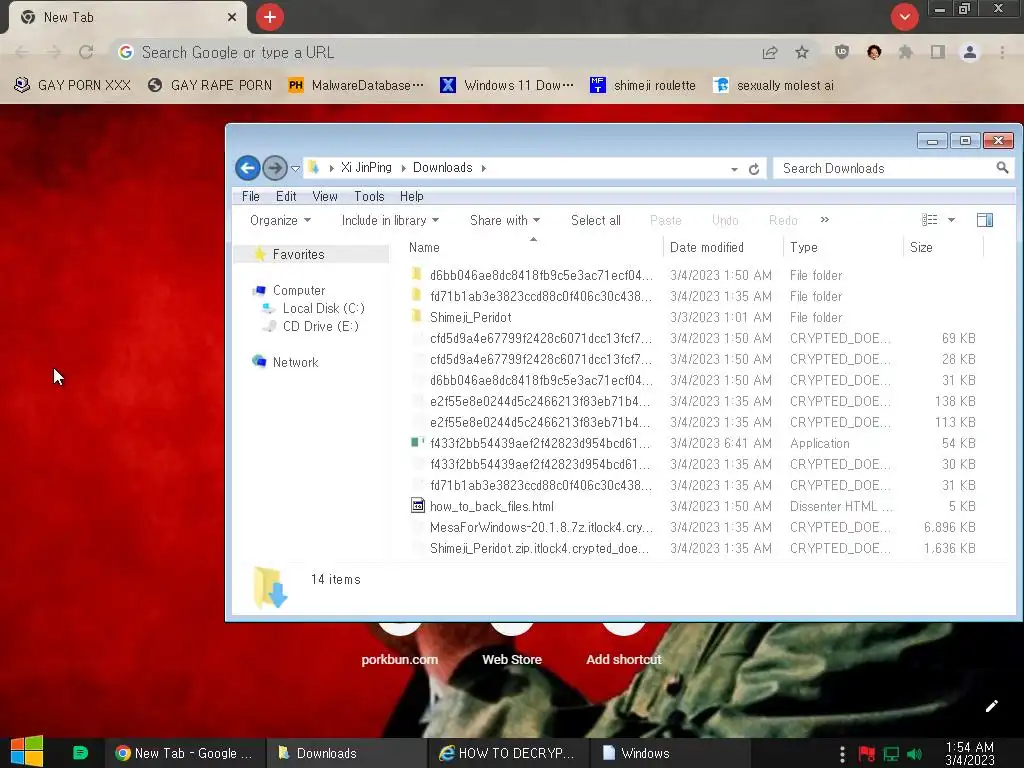The image size is (1024, 768).
Task: Click the Explorer forward arrow button
Action: click(x=275, y=168)
